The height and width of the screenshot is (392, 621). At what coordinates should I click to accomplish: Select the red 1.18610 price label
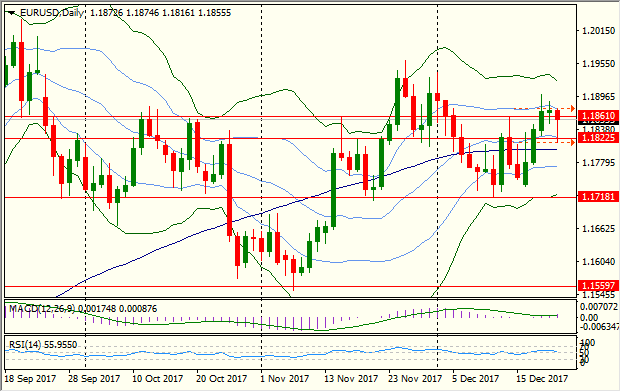[598, 116]
